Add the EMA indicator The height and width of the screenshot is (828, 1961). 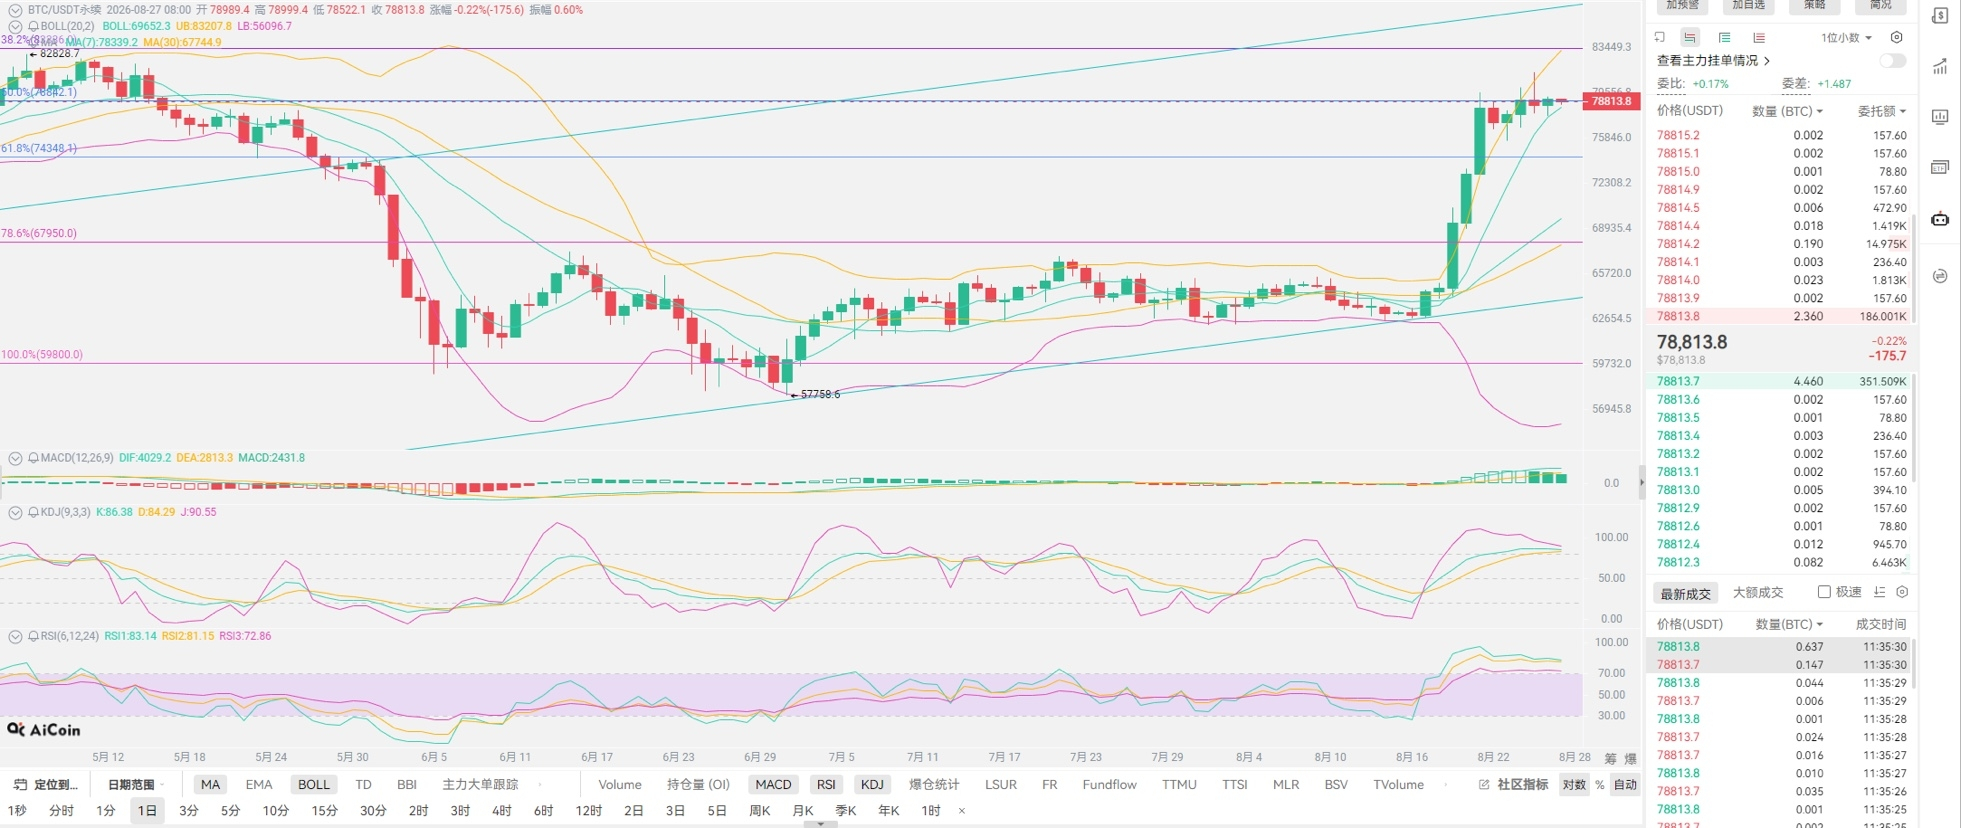click(x=258, y=785)
